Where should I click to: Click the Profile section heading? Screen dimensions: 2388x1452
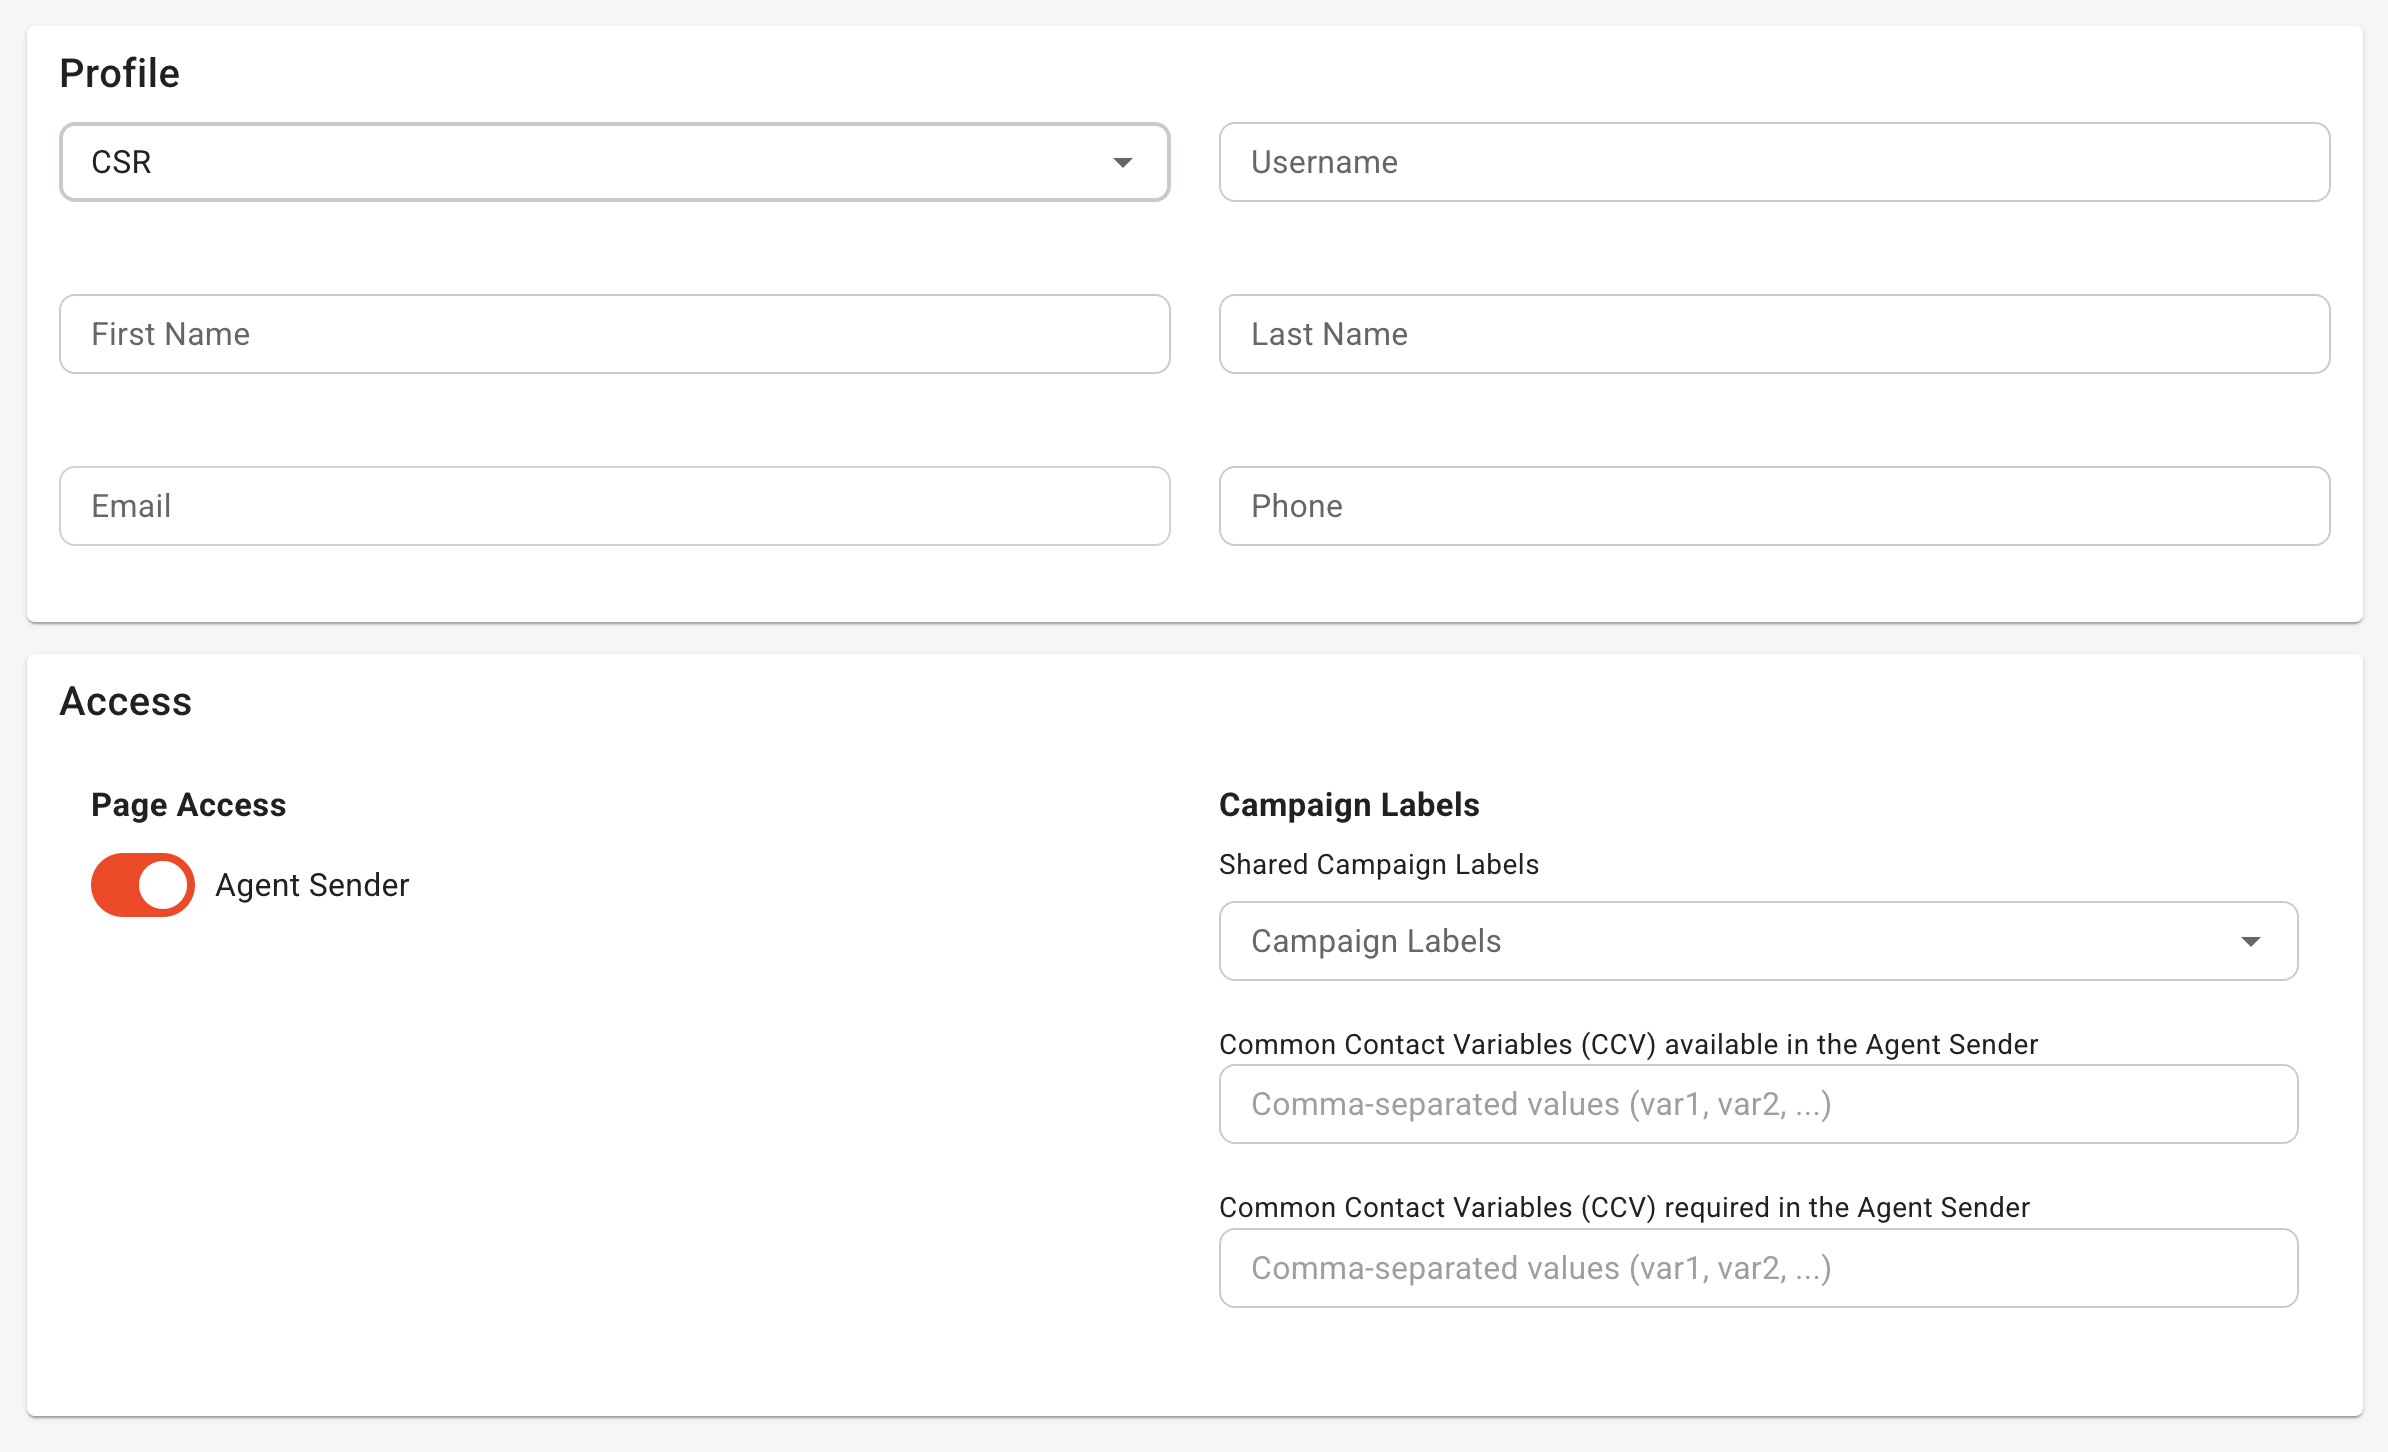[119, 73]
